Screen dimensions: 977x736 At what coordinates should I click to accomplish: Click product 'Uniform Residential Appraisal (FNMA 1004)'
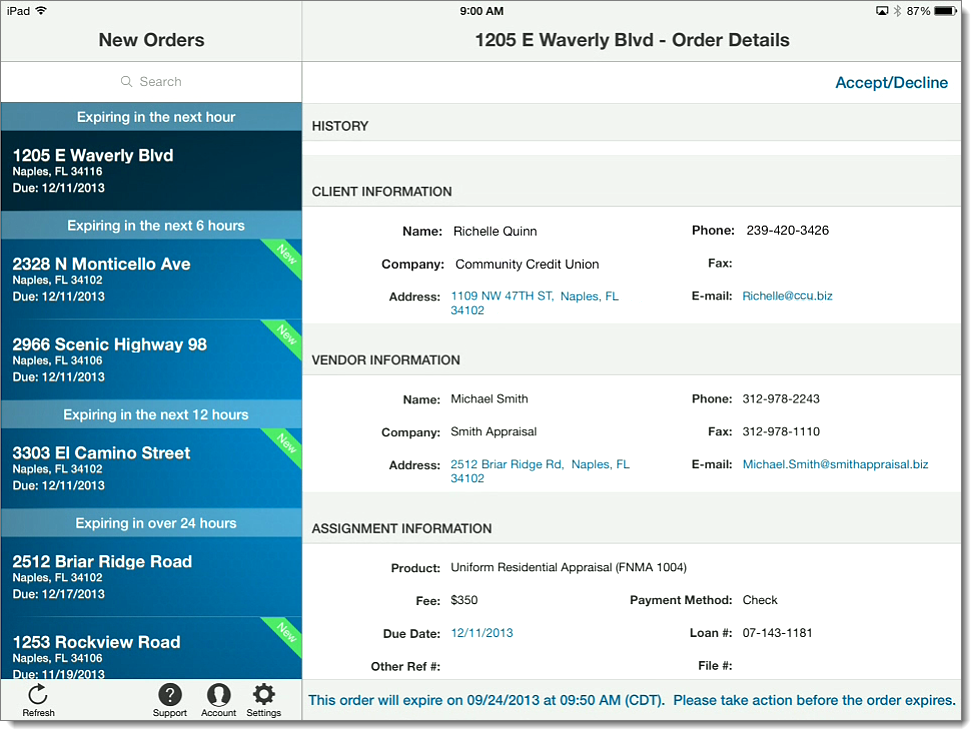[568, 567]
